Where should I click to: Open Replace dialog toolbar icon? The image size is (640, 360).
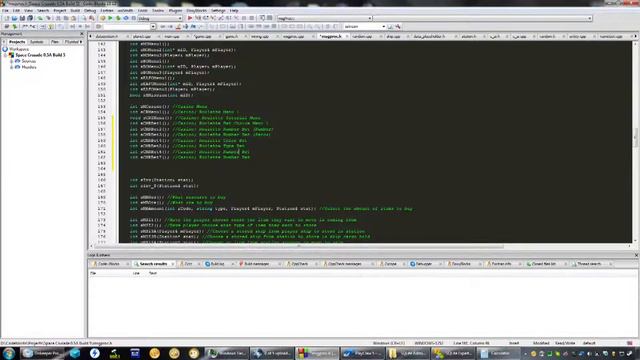click(92, 18)
